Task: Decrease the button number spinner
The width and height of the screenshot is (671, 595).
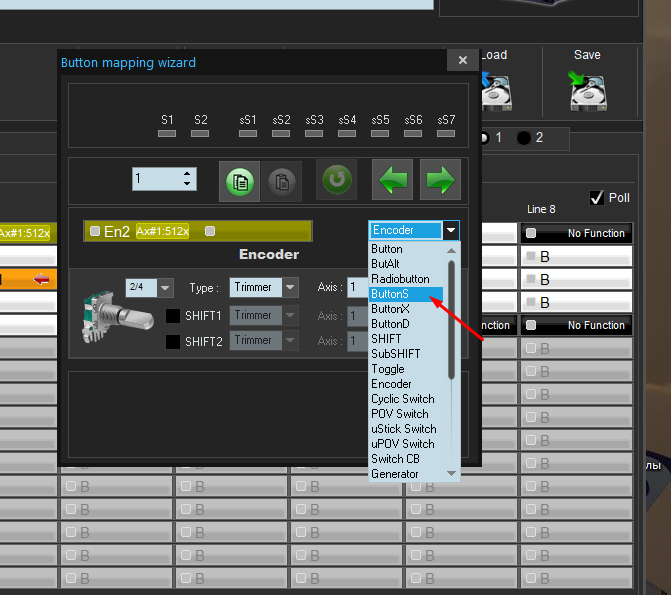Action: (187, 183)
